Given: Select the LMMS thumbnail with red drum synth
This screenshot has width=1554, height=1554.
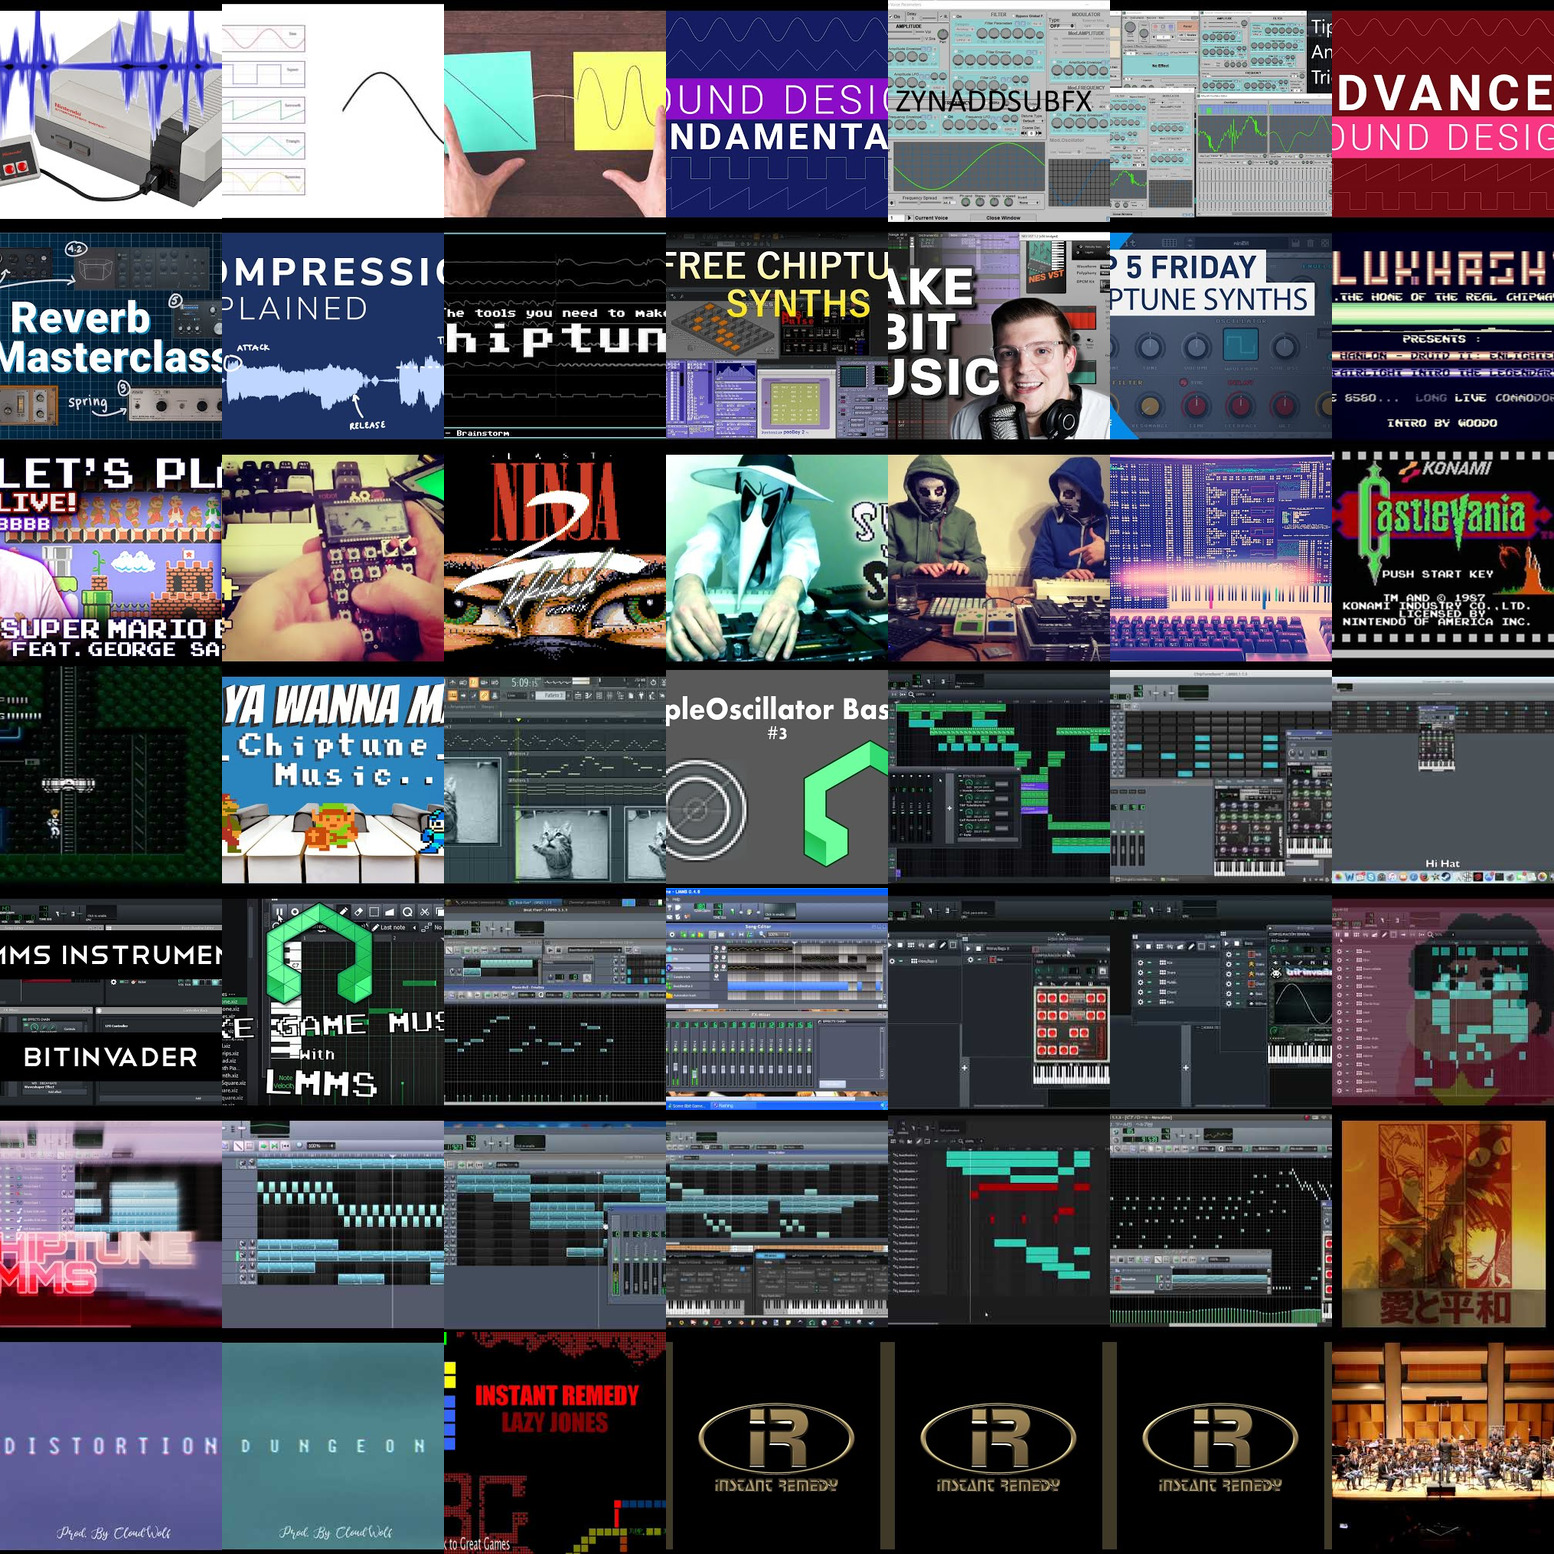Looking at the screenshot, I should (x=999, y=1003).
